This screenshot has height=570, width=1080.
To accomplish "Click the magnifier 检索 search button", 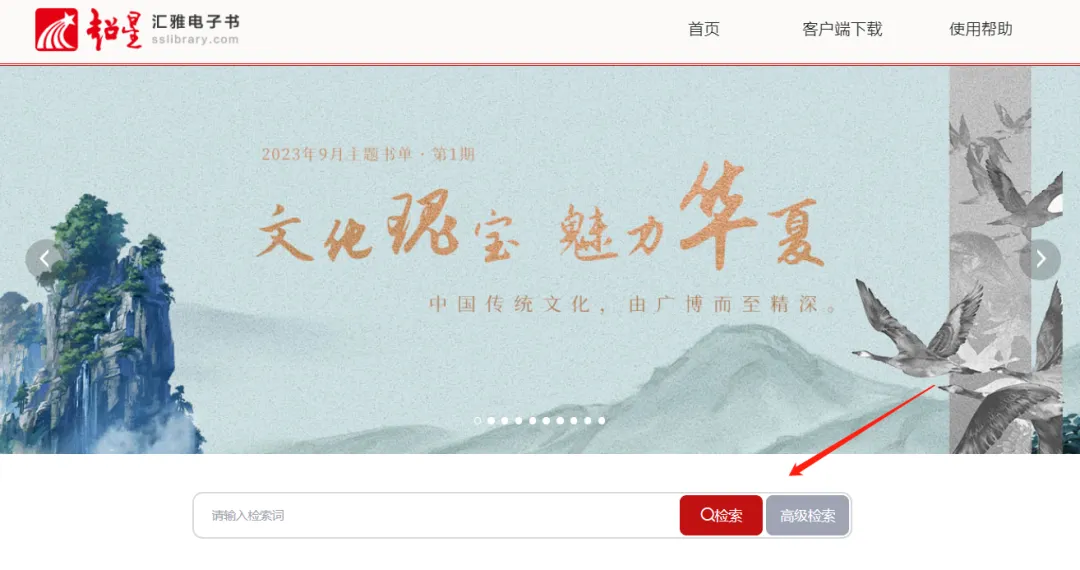I will [721, 516].
